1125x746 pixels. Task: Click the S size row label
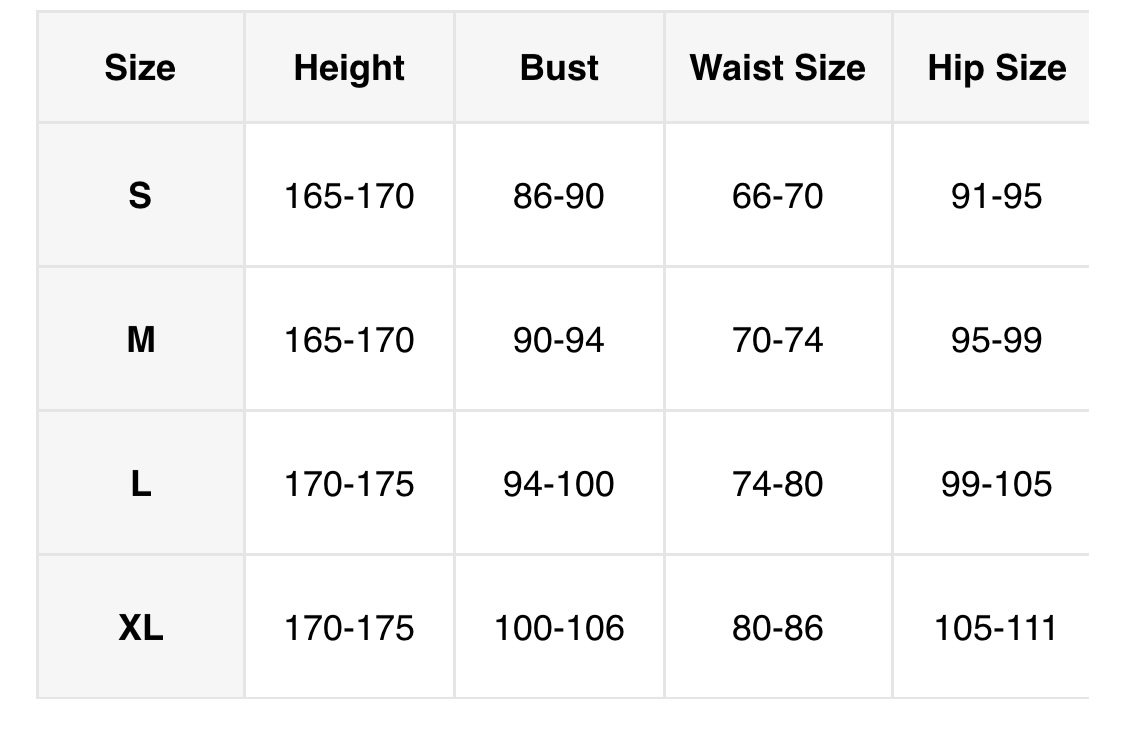pyautogui.click(x=140, y=195)
